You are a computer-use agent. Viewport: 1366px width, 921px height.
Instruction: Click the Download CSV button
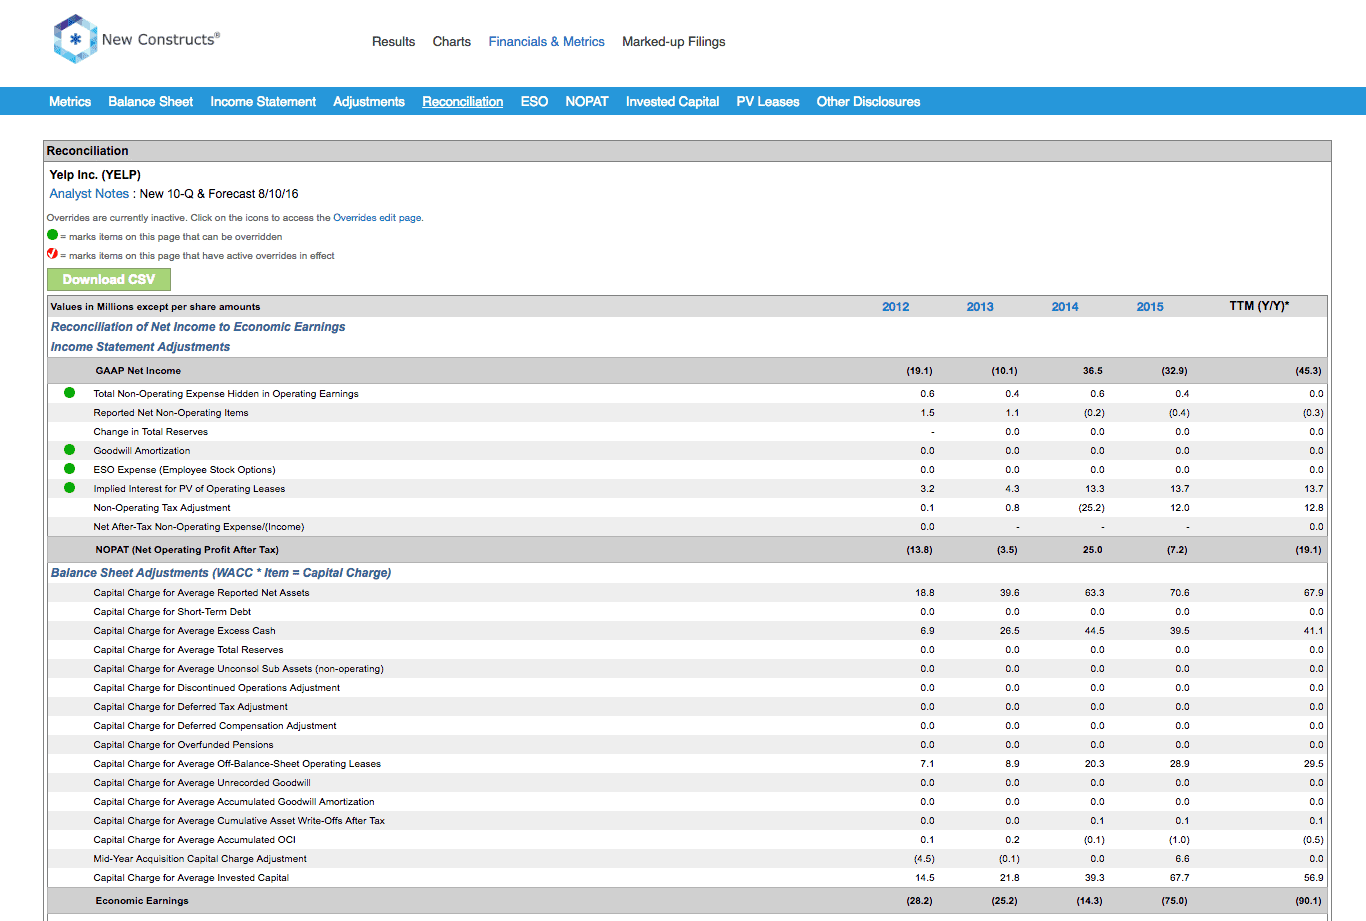click(x=109, y=279)
